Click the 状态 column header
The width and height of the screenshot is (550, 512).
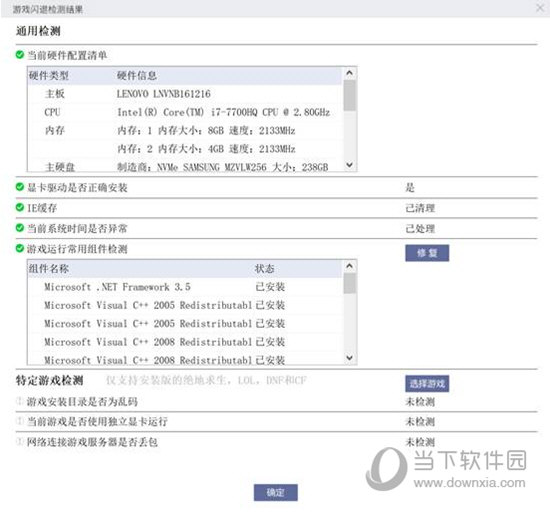(264, 269)
